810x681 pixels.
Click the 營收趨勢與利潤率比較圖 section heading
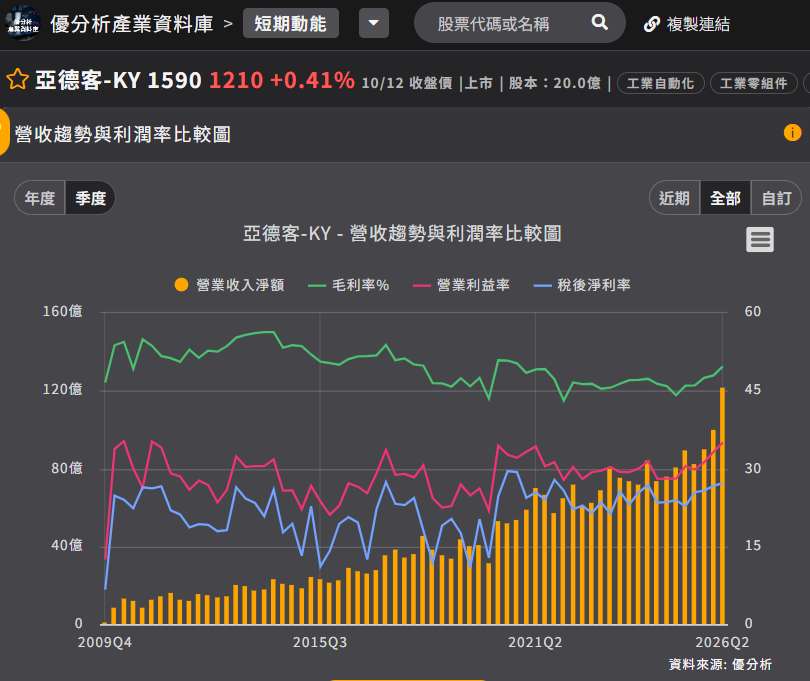point(123,134)
